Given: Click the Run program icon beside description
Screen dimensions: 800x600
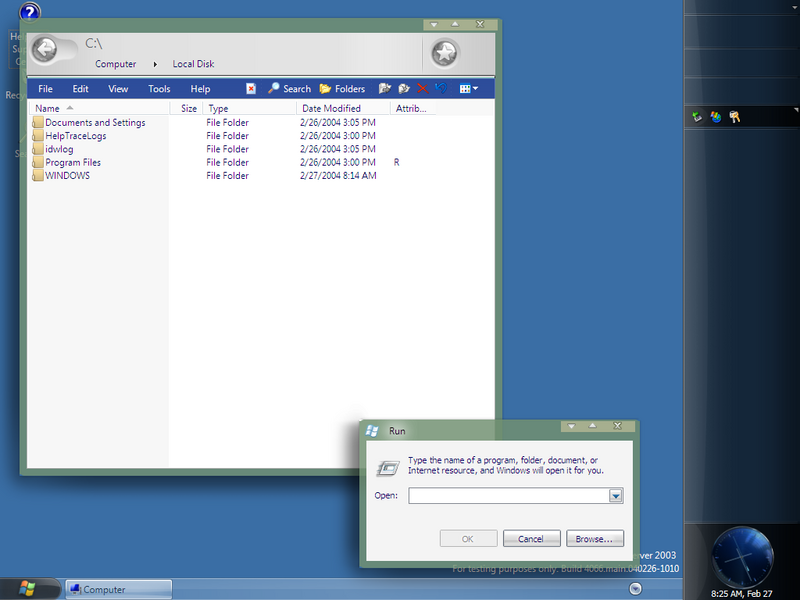Looking at the screenshot, I should coord(388,467).
